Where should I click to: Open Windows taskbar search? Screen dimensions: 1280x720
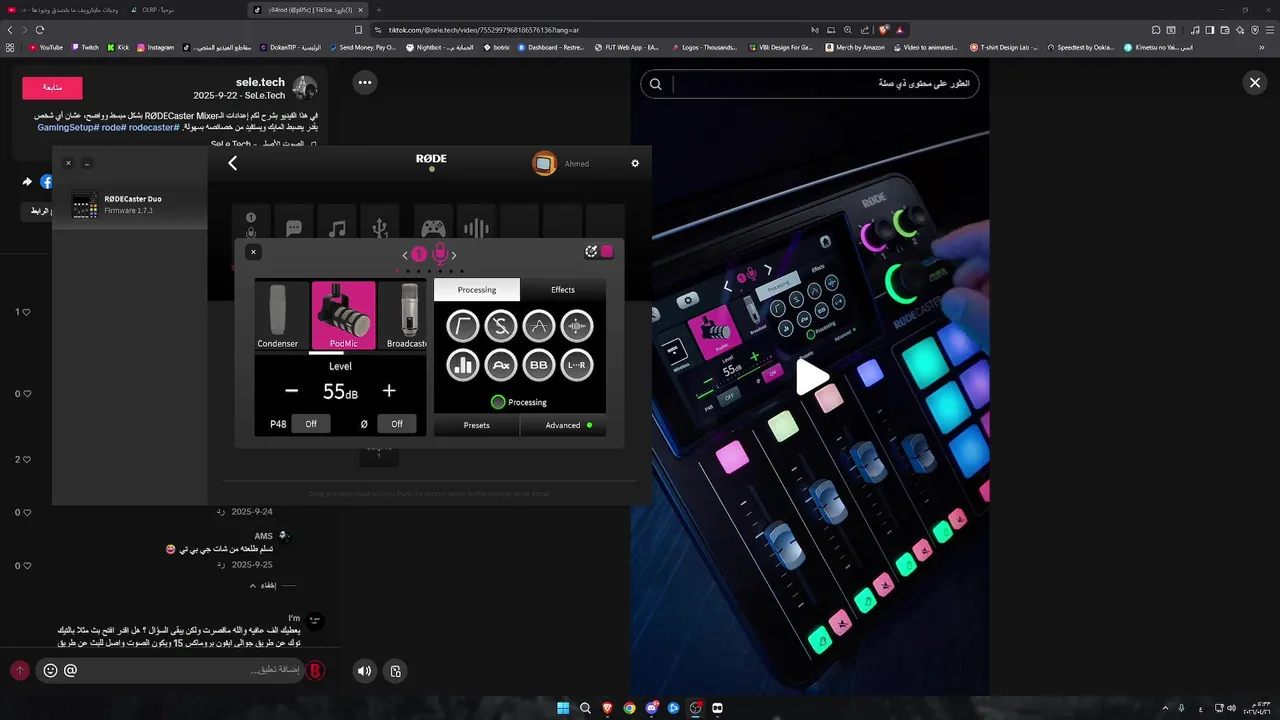coord(585,708)
